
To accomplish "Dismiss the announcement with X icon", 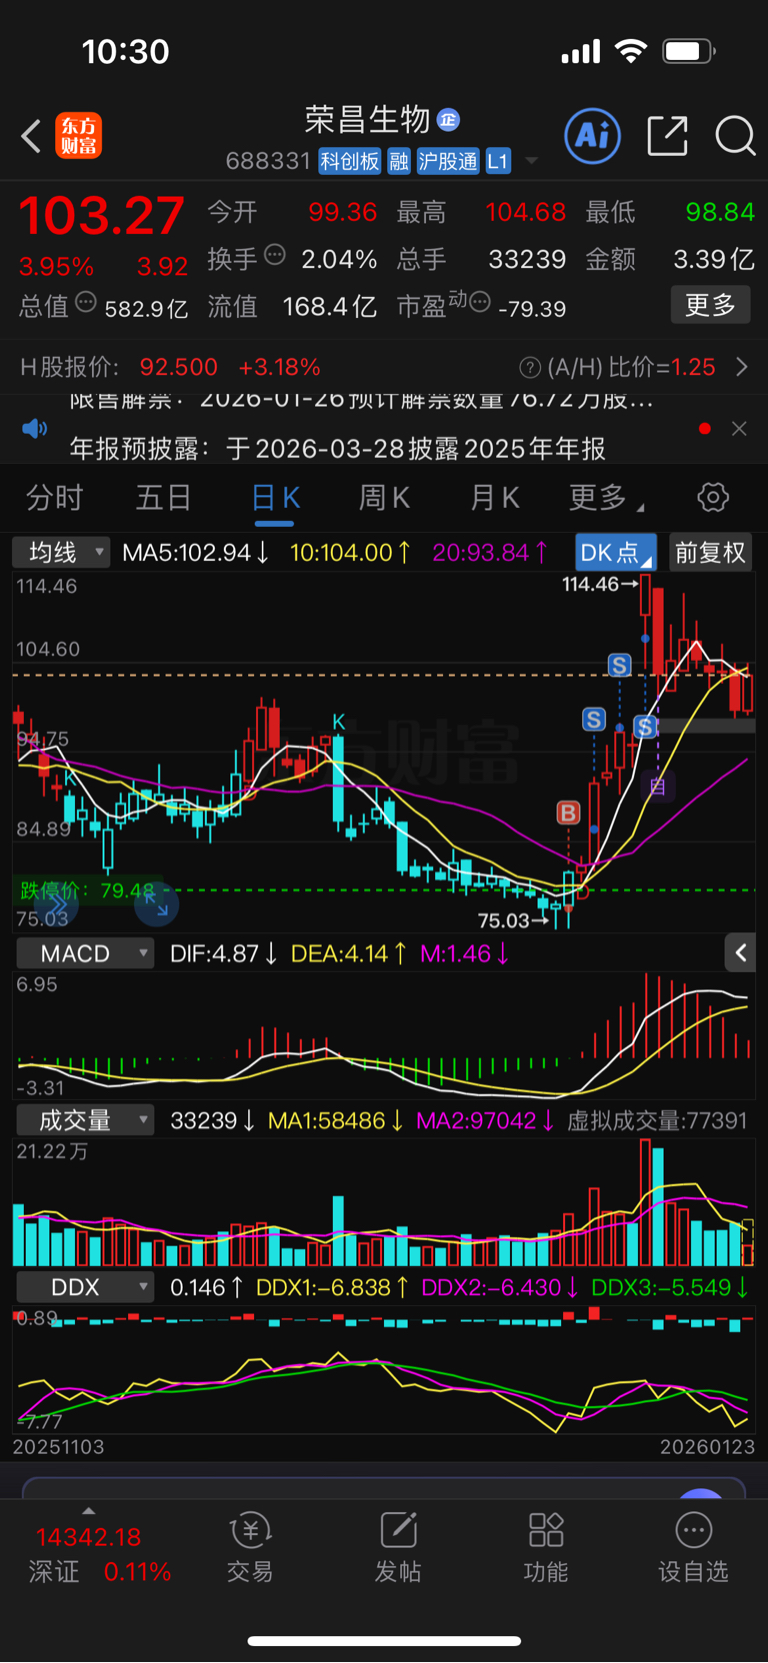I will tap(739, 428).
